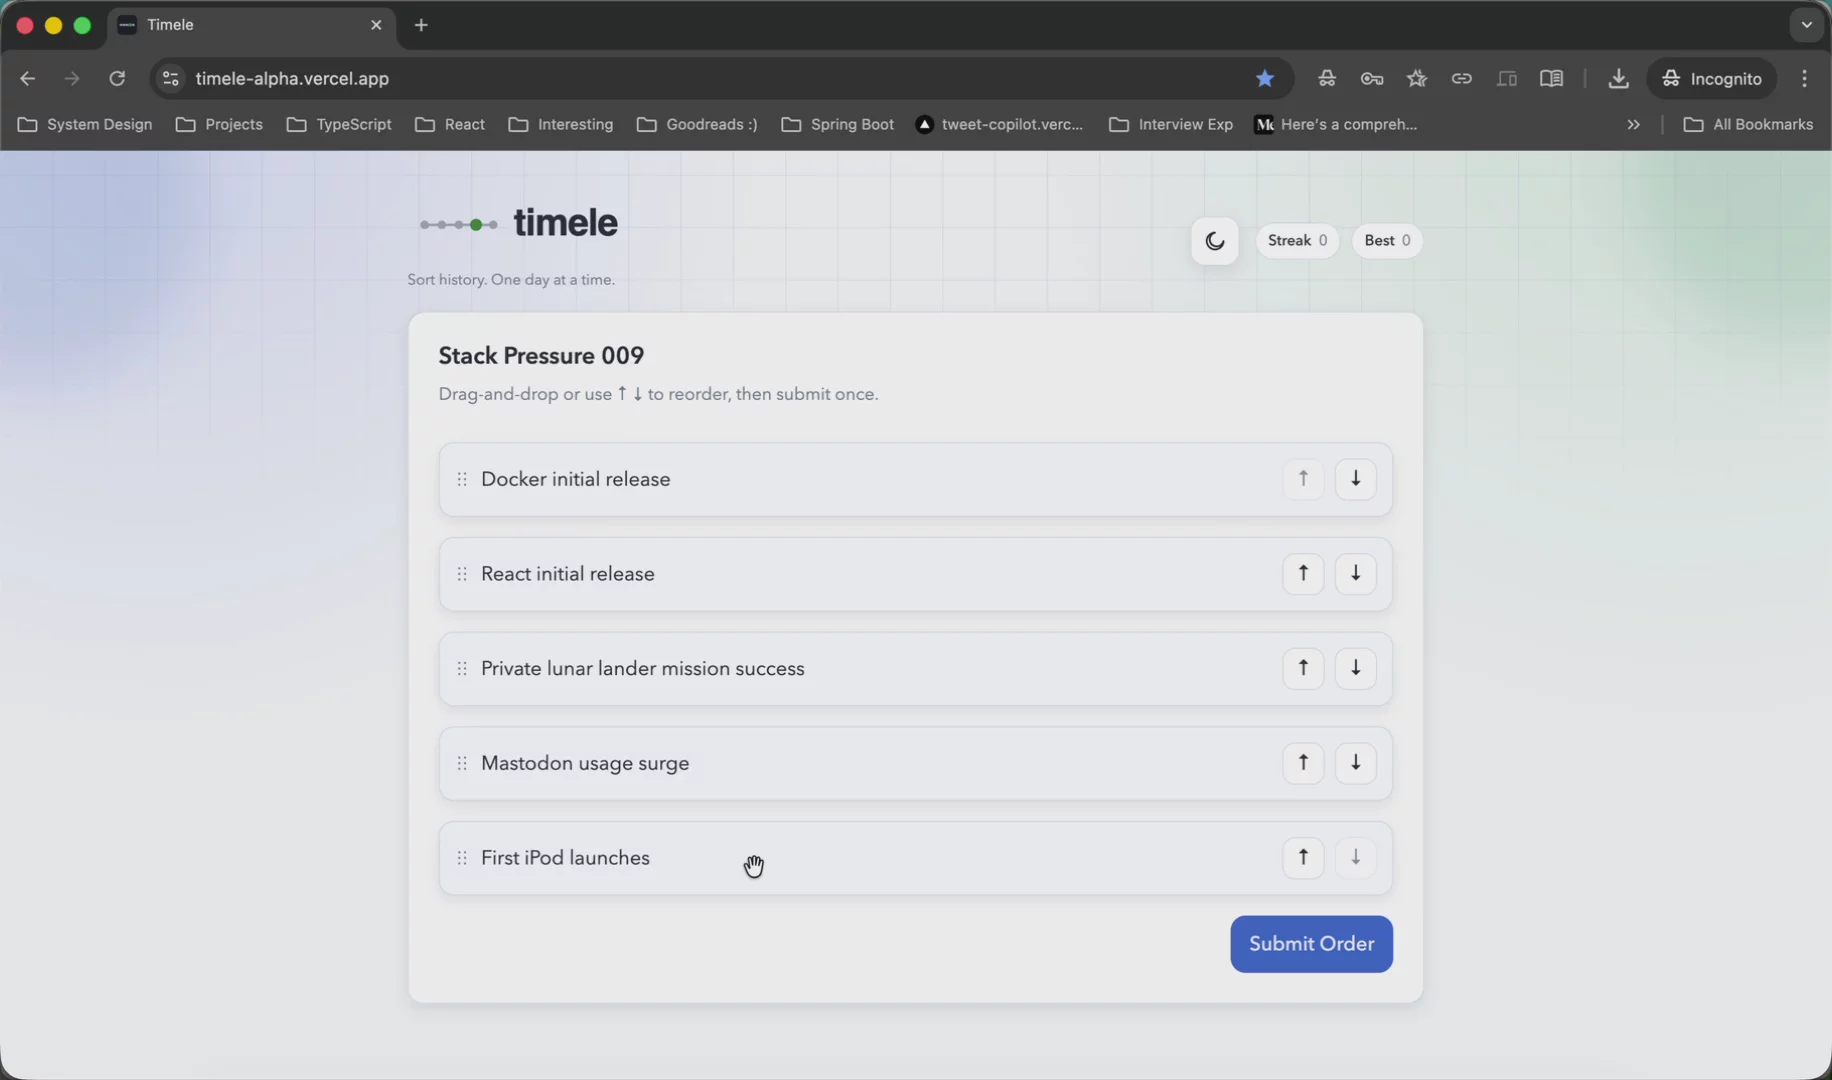The height and width of the screenshot is (1080, 1832).
Task: Move React initial release up
Action: pos(1302,574)
